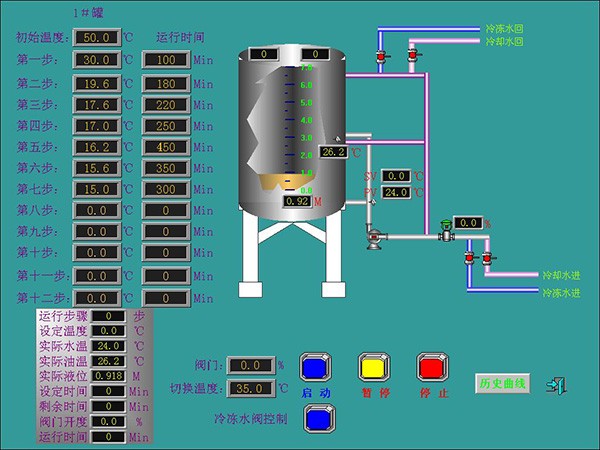600x450 pixels.
Task: Click the chilled water inlet valve (冷冻水进)
Action: [x=467, y=259]
